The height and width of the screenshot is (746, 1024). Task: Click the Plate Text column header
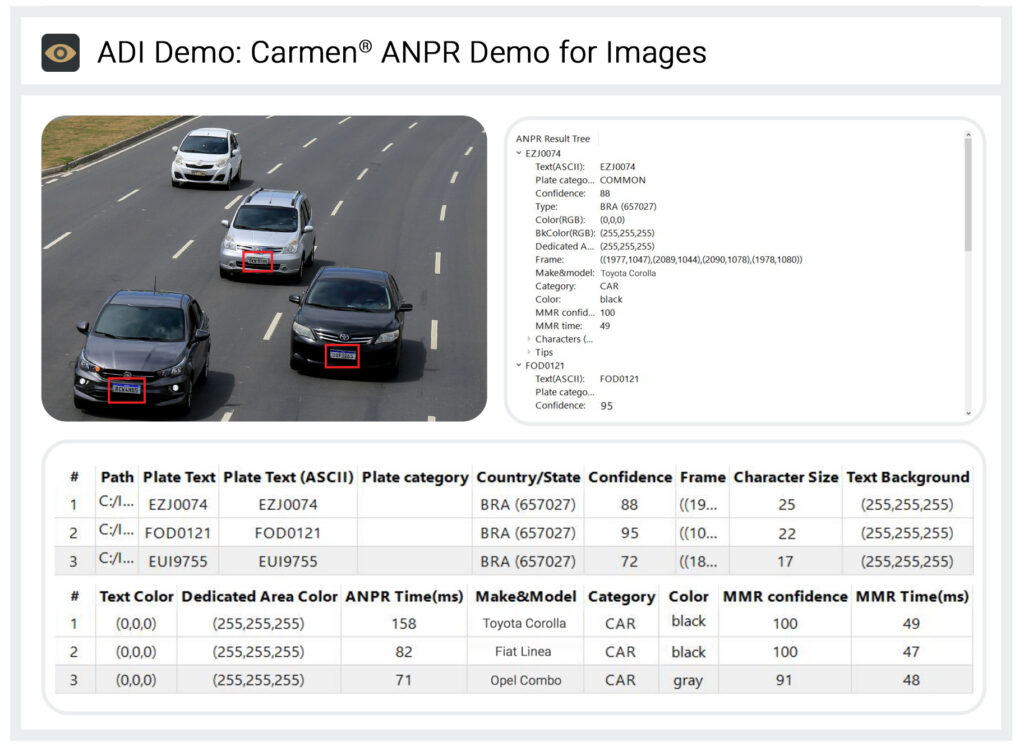tap(179, 477)
